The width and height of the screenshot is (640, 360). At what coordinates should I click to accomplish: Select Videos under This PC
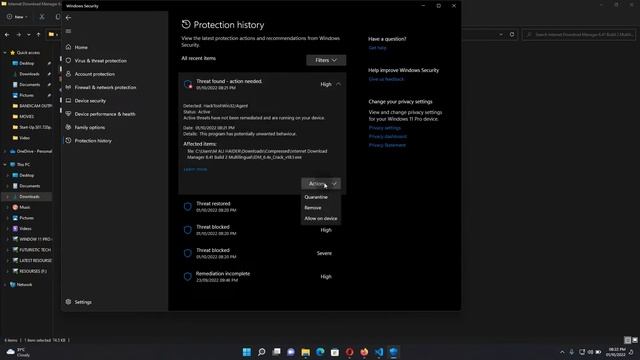[x=22, y=229]
